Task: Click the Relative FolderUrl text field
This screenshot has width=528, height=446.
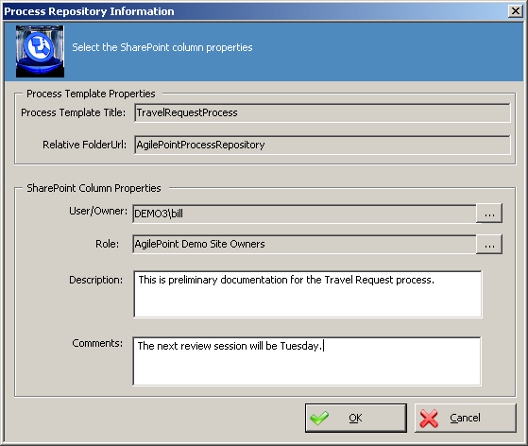Action: (x=322, y=145)
